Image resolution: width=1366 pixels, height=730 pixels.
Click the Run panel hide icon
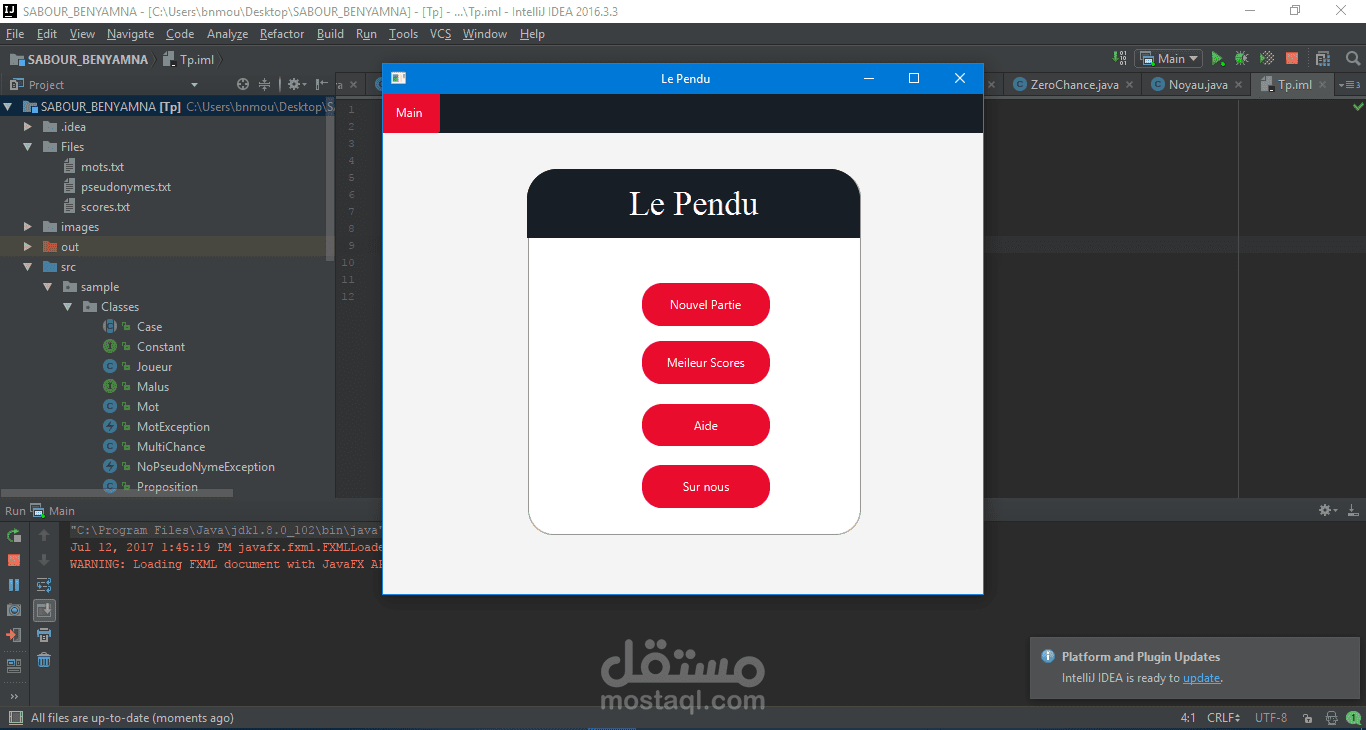click(x=1353, y=510)
